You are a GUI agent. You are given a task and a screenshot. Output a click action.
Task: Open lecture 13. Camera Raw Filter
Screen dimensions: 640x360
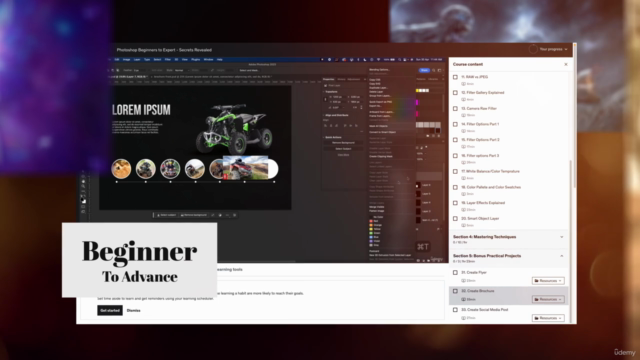(x=479, y=109)
